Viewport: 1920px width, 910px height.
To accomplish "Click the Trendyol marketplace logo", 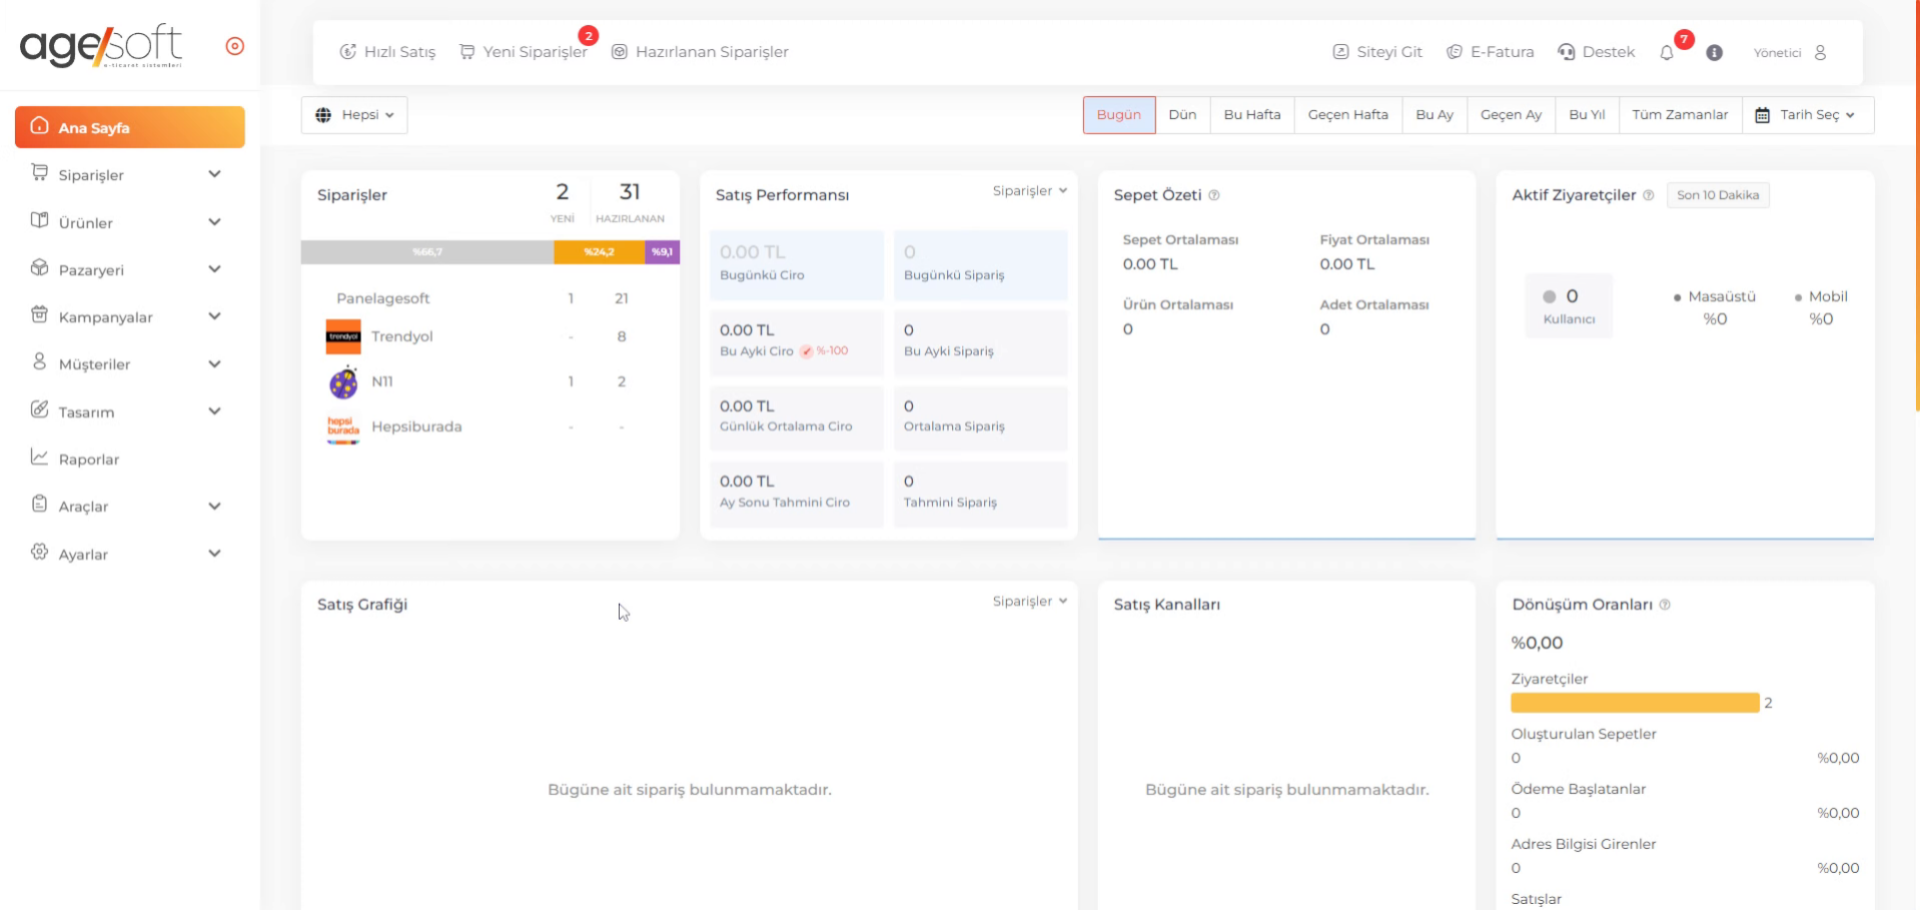I will tap(343, 337).
